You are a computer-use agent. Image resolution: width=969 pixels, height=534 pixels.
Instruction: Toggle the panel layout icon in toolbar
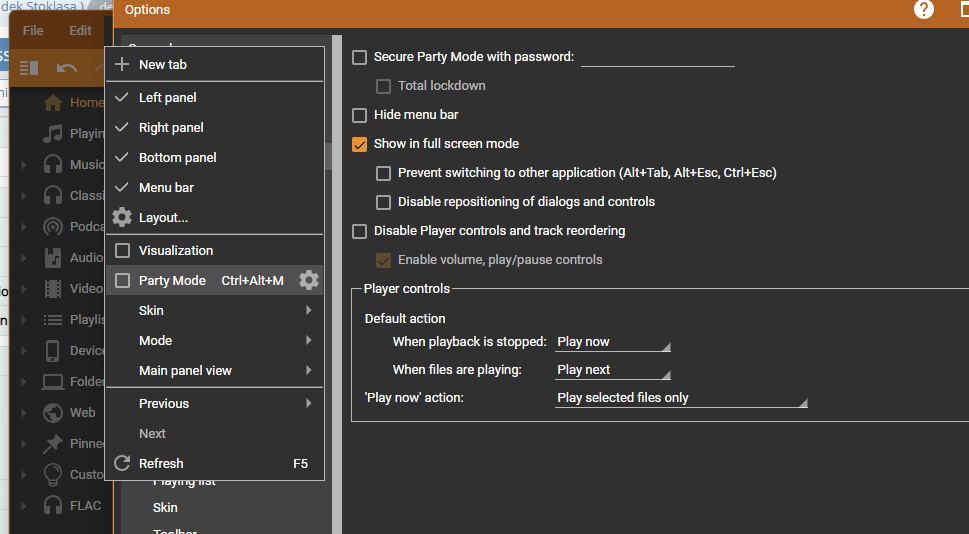click(29, 68)
